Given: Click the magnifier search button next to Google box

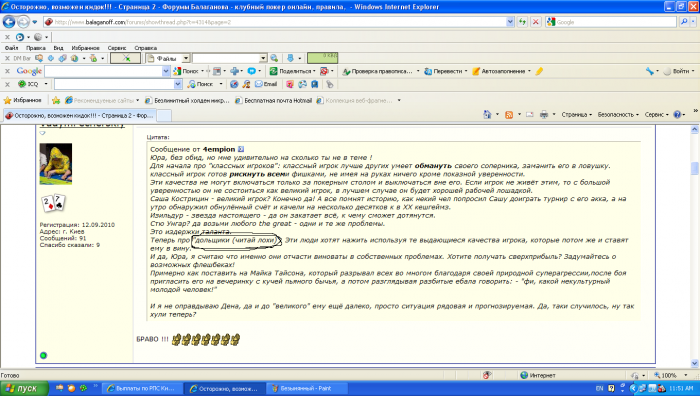Looking at the screenshot, I should pyautogui.click(x=684, y=21).
